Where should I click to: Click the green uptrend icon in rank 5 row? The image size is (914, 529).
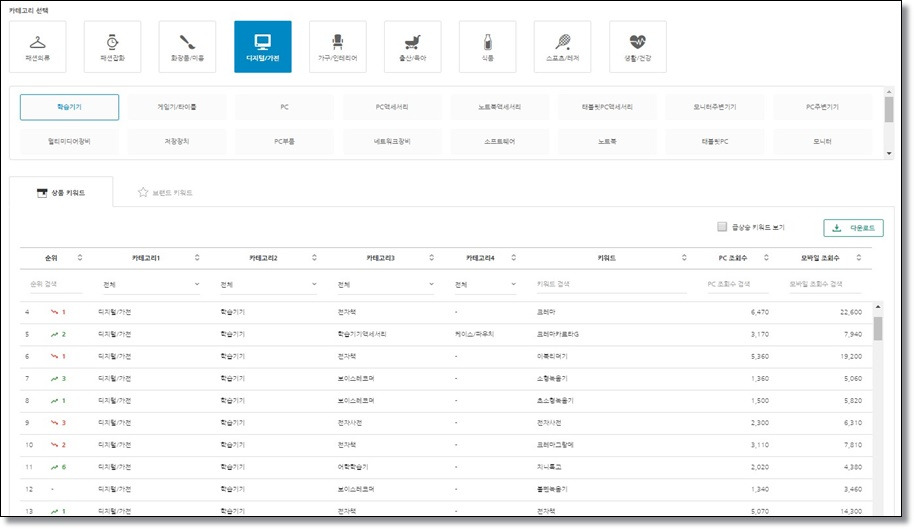54,334
